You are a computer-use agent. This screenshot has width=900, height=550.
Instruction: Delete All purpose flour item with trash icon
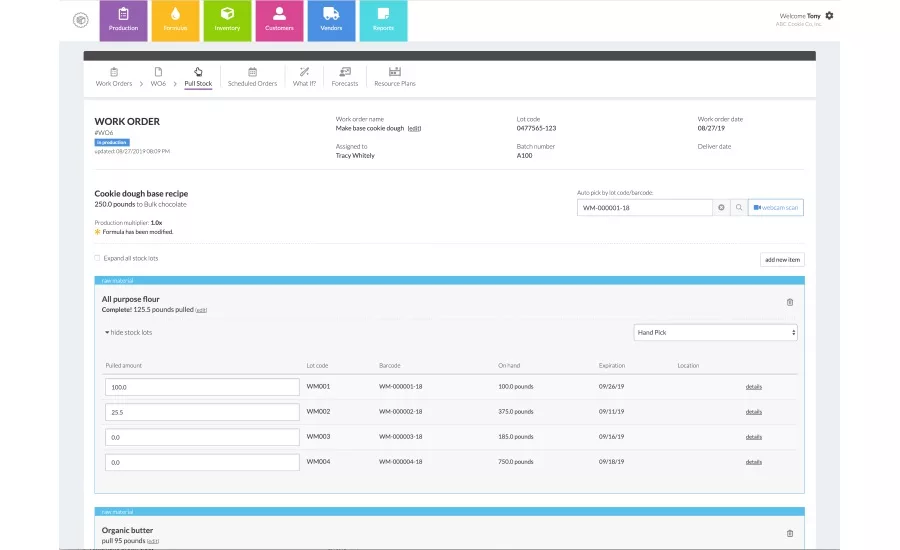point(790,302)
